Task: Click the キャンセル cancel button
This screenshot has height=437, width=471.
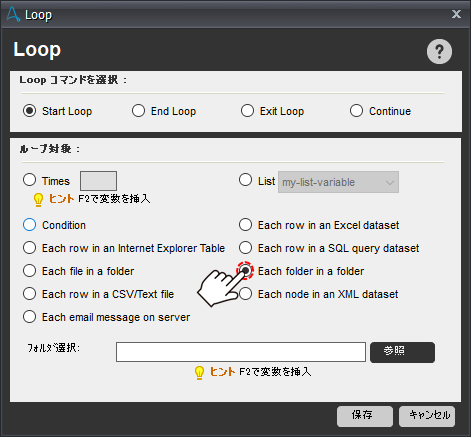Action: (427, 416)
